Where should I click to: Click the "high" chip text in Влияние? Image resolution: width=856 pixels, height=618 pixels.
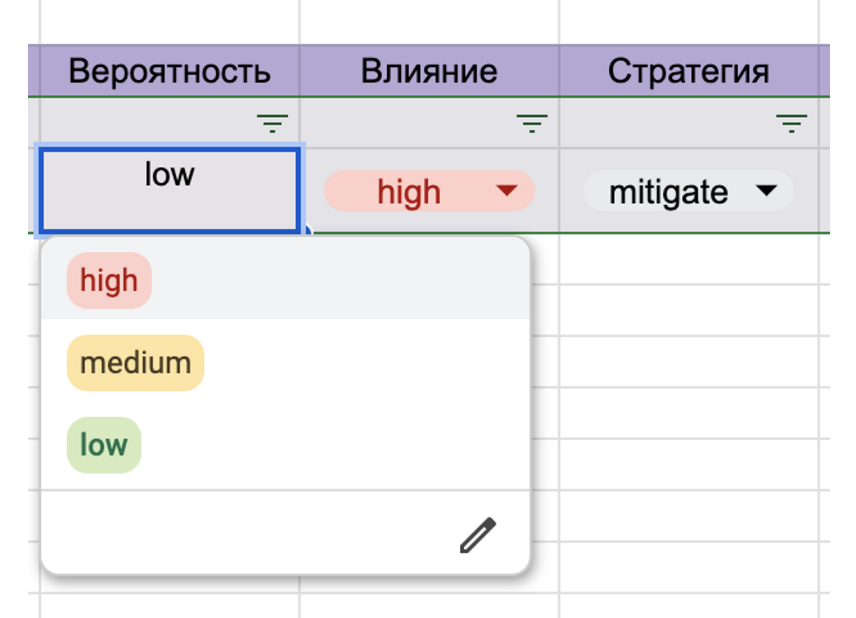(x=409, y=192)
